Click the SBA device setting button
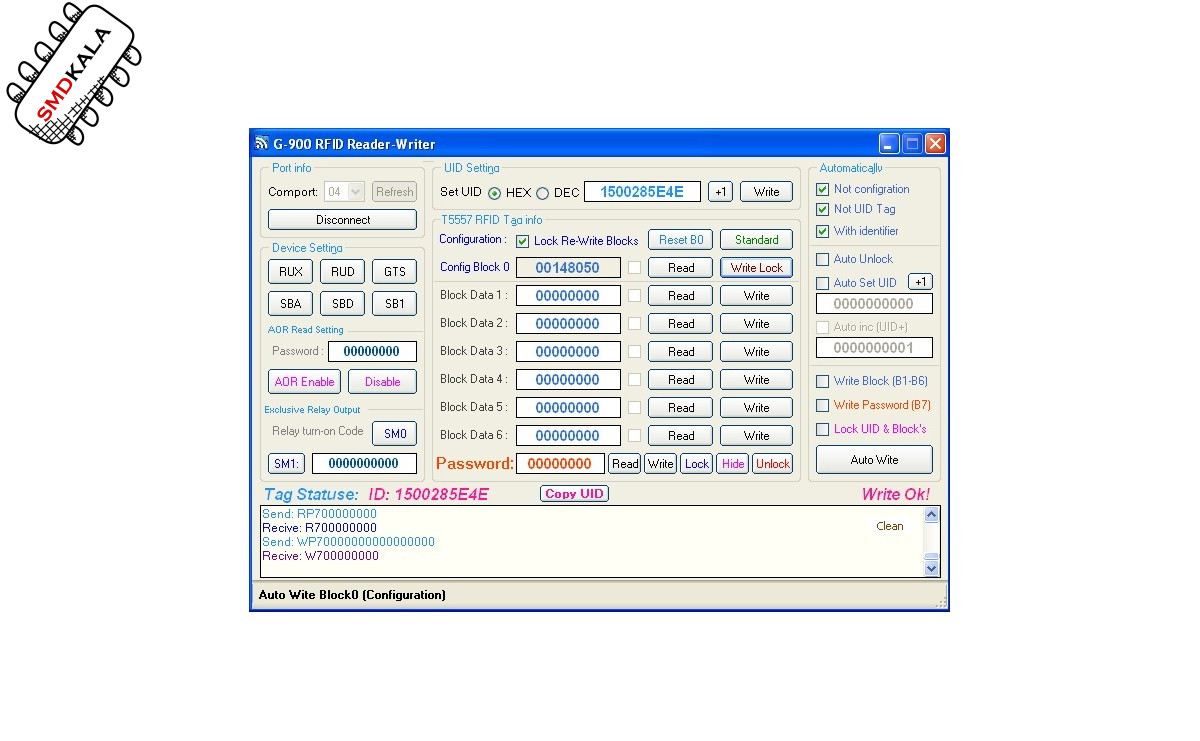 [290, 304]
